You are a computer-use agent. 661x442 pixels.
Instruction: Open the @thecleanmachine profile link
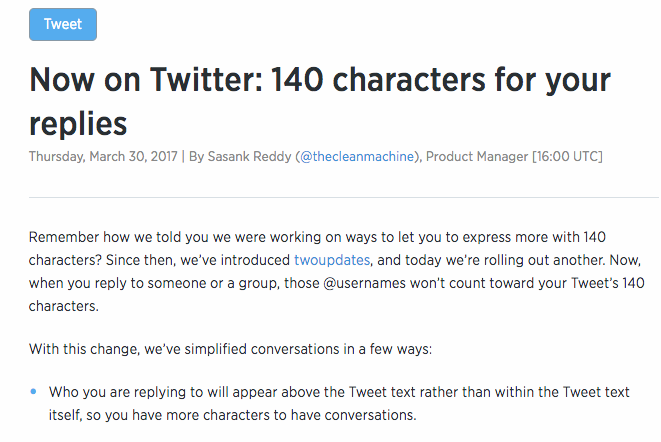coord(350,157)
